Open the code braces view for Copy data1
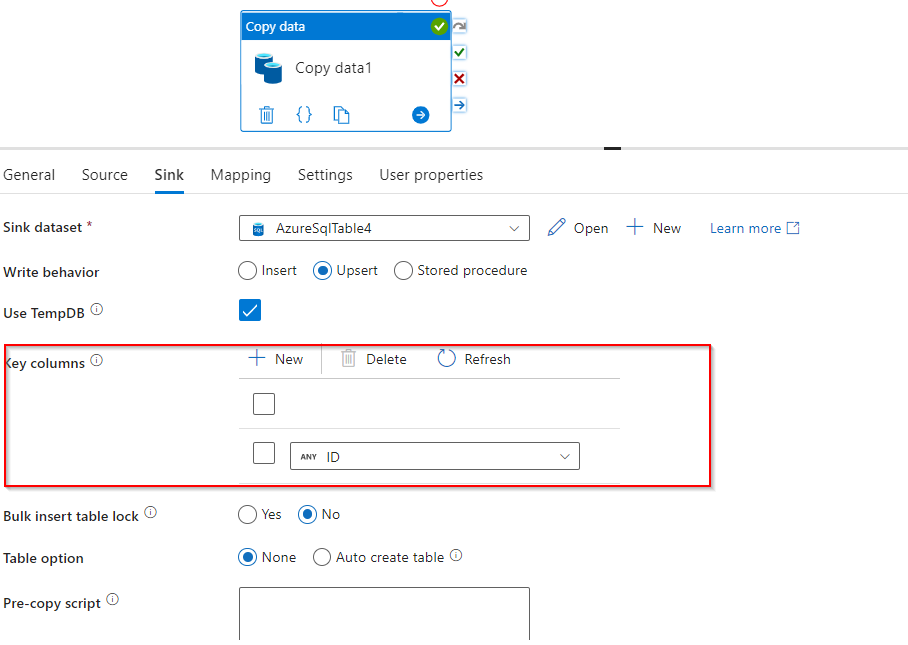Screen dimensions: 908x645 tap(303, 114)
